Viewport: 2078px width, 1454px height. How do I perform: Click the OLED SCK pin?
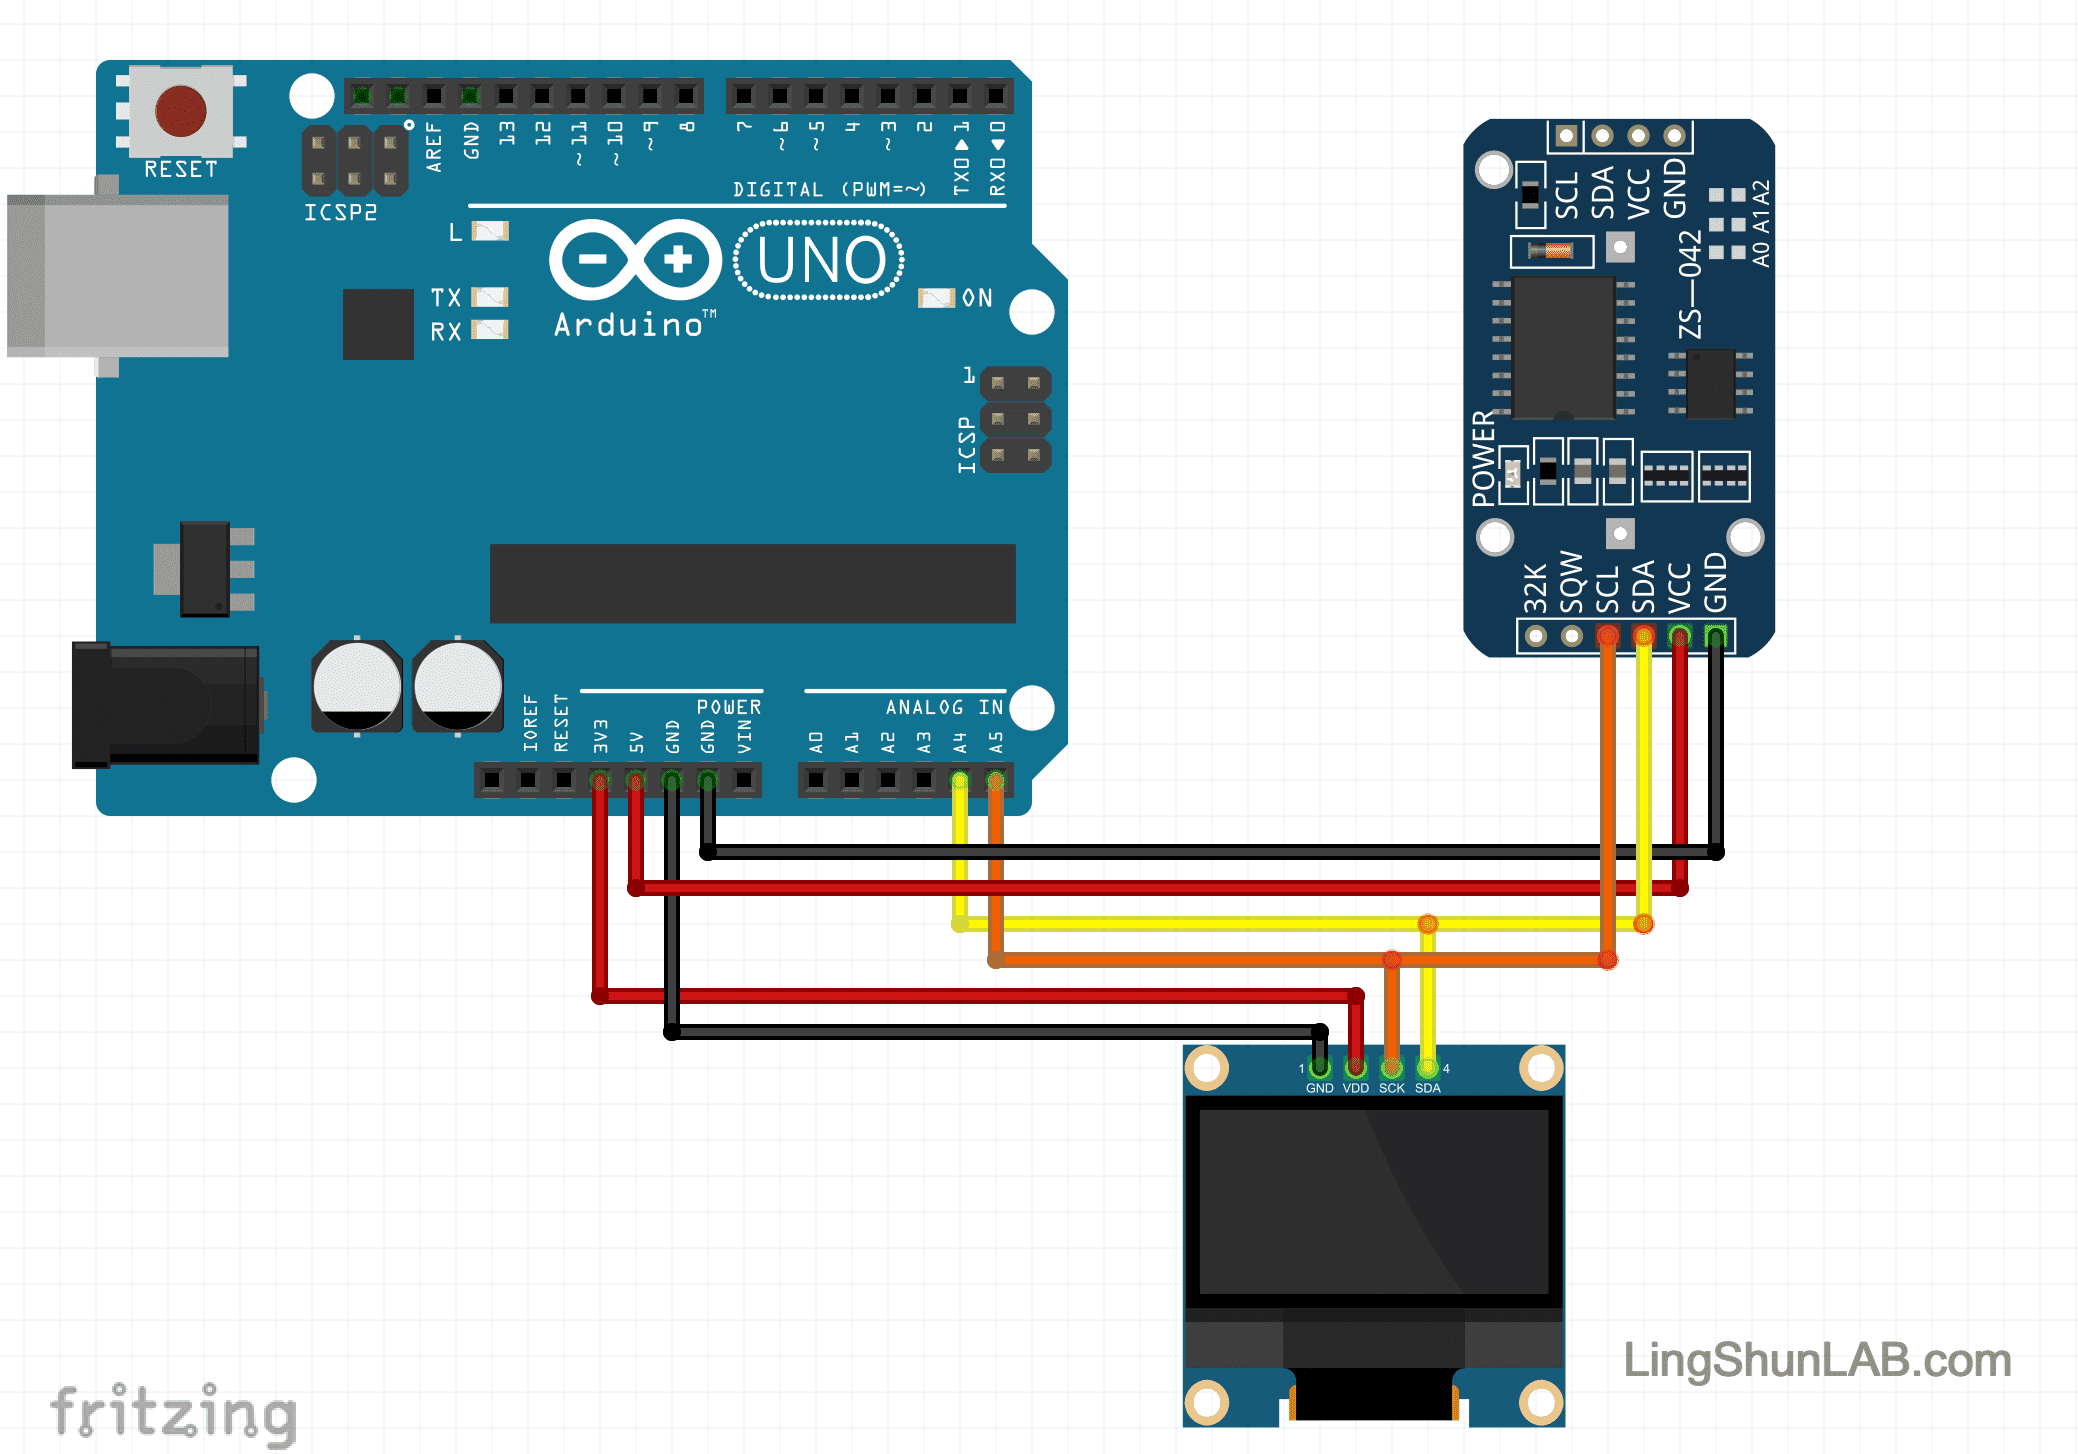pos(1392,1068)
